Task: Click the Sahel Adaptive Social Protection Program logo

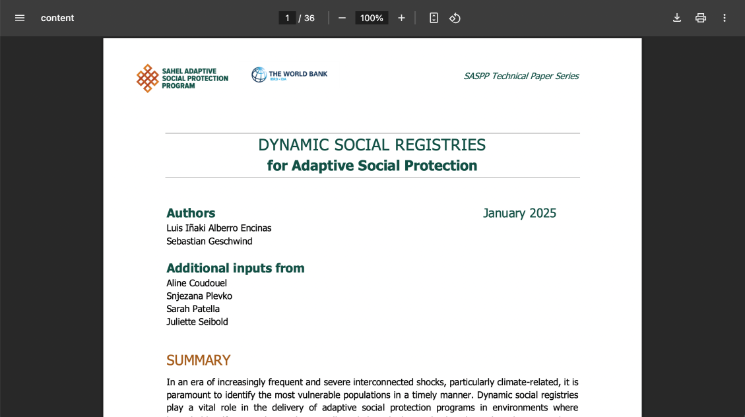Action: coord(182,78)
